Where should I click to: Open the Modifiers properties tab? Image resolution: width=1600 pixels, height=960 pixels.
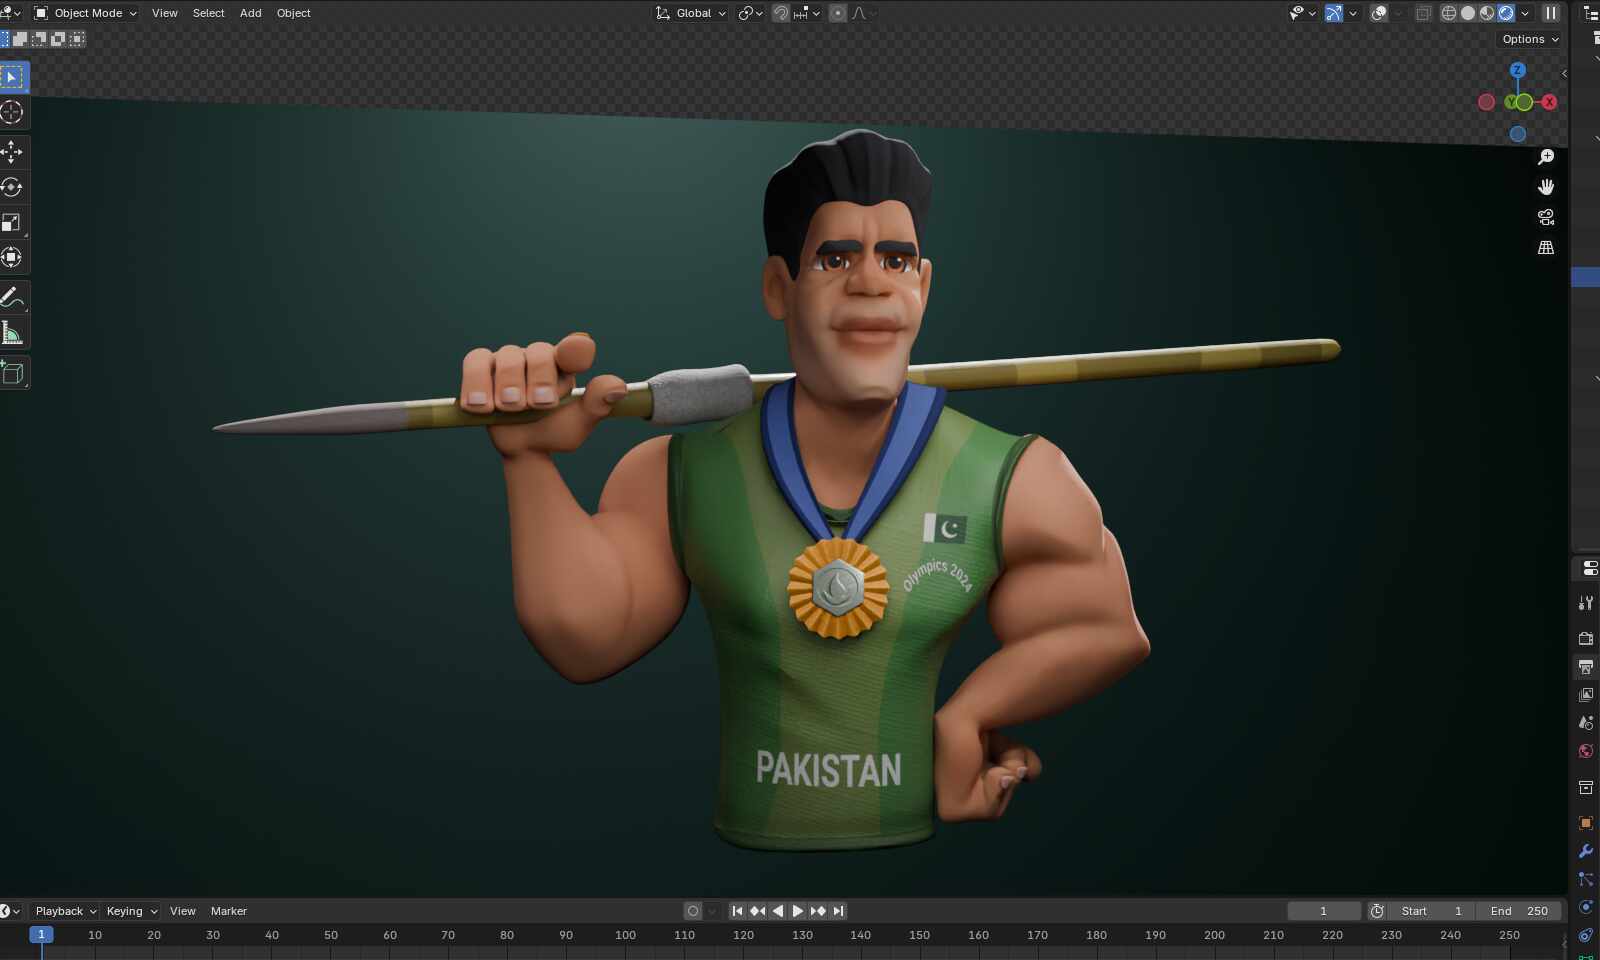pyautogui.click(x=1586, y=851)
